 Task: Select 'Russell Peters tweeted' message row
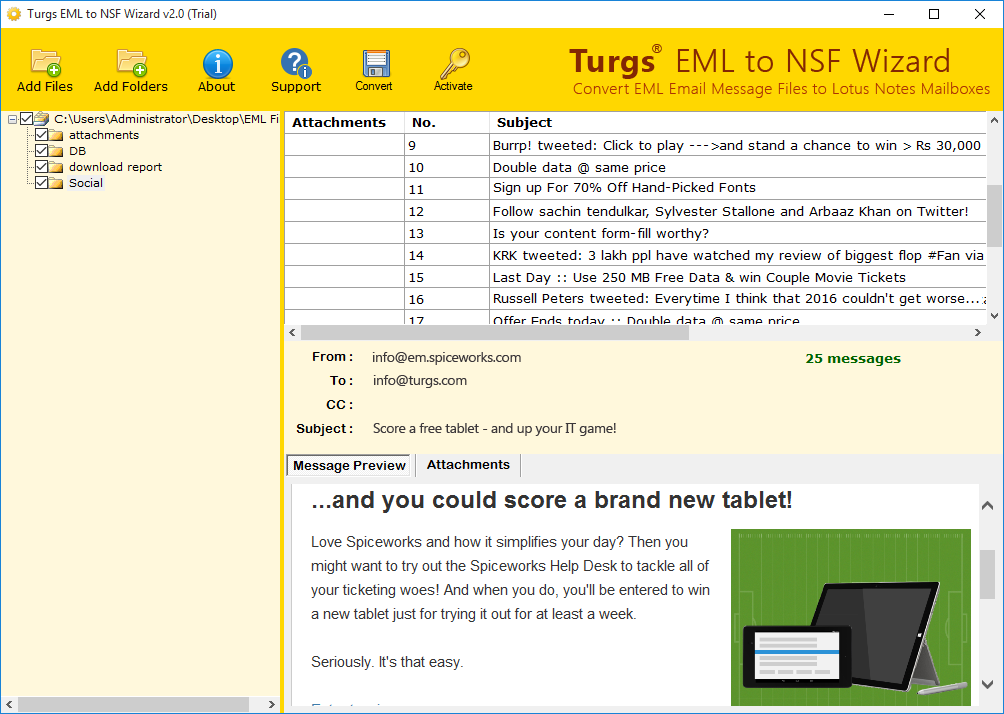(635, 299)
